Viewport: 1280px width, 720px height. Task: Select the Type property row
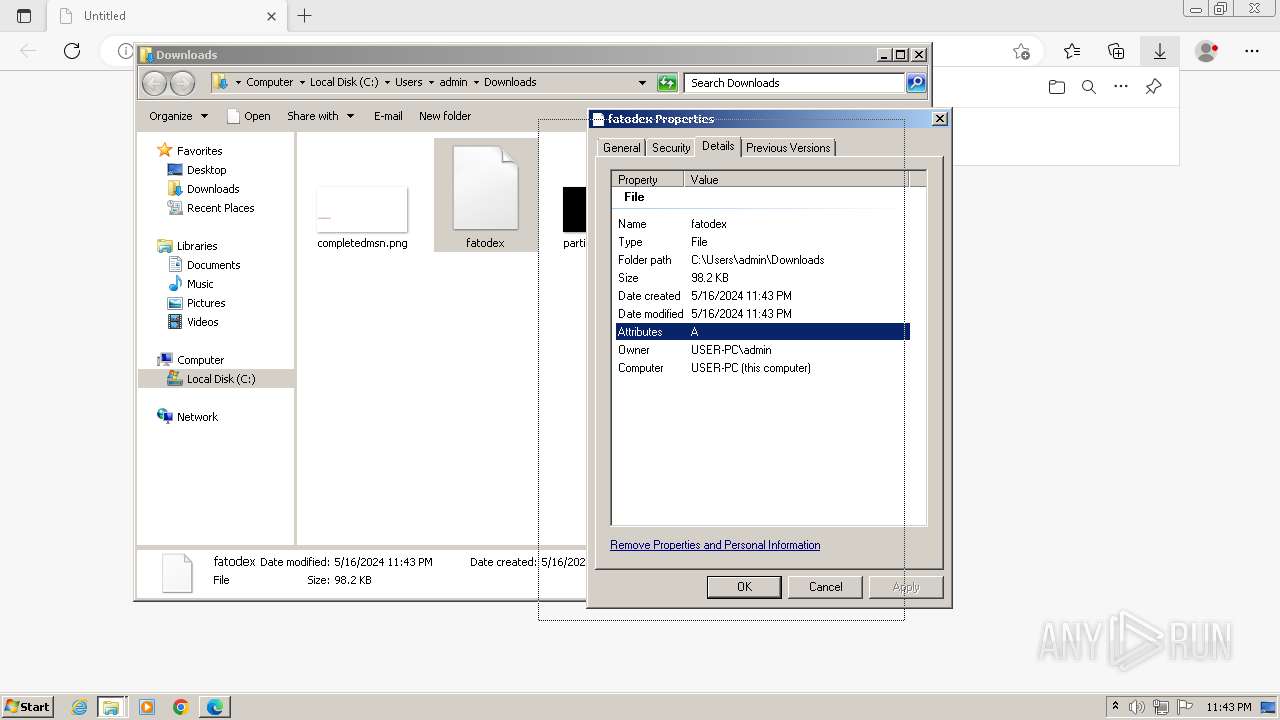click(762, 242)
